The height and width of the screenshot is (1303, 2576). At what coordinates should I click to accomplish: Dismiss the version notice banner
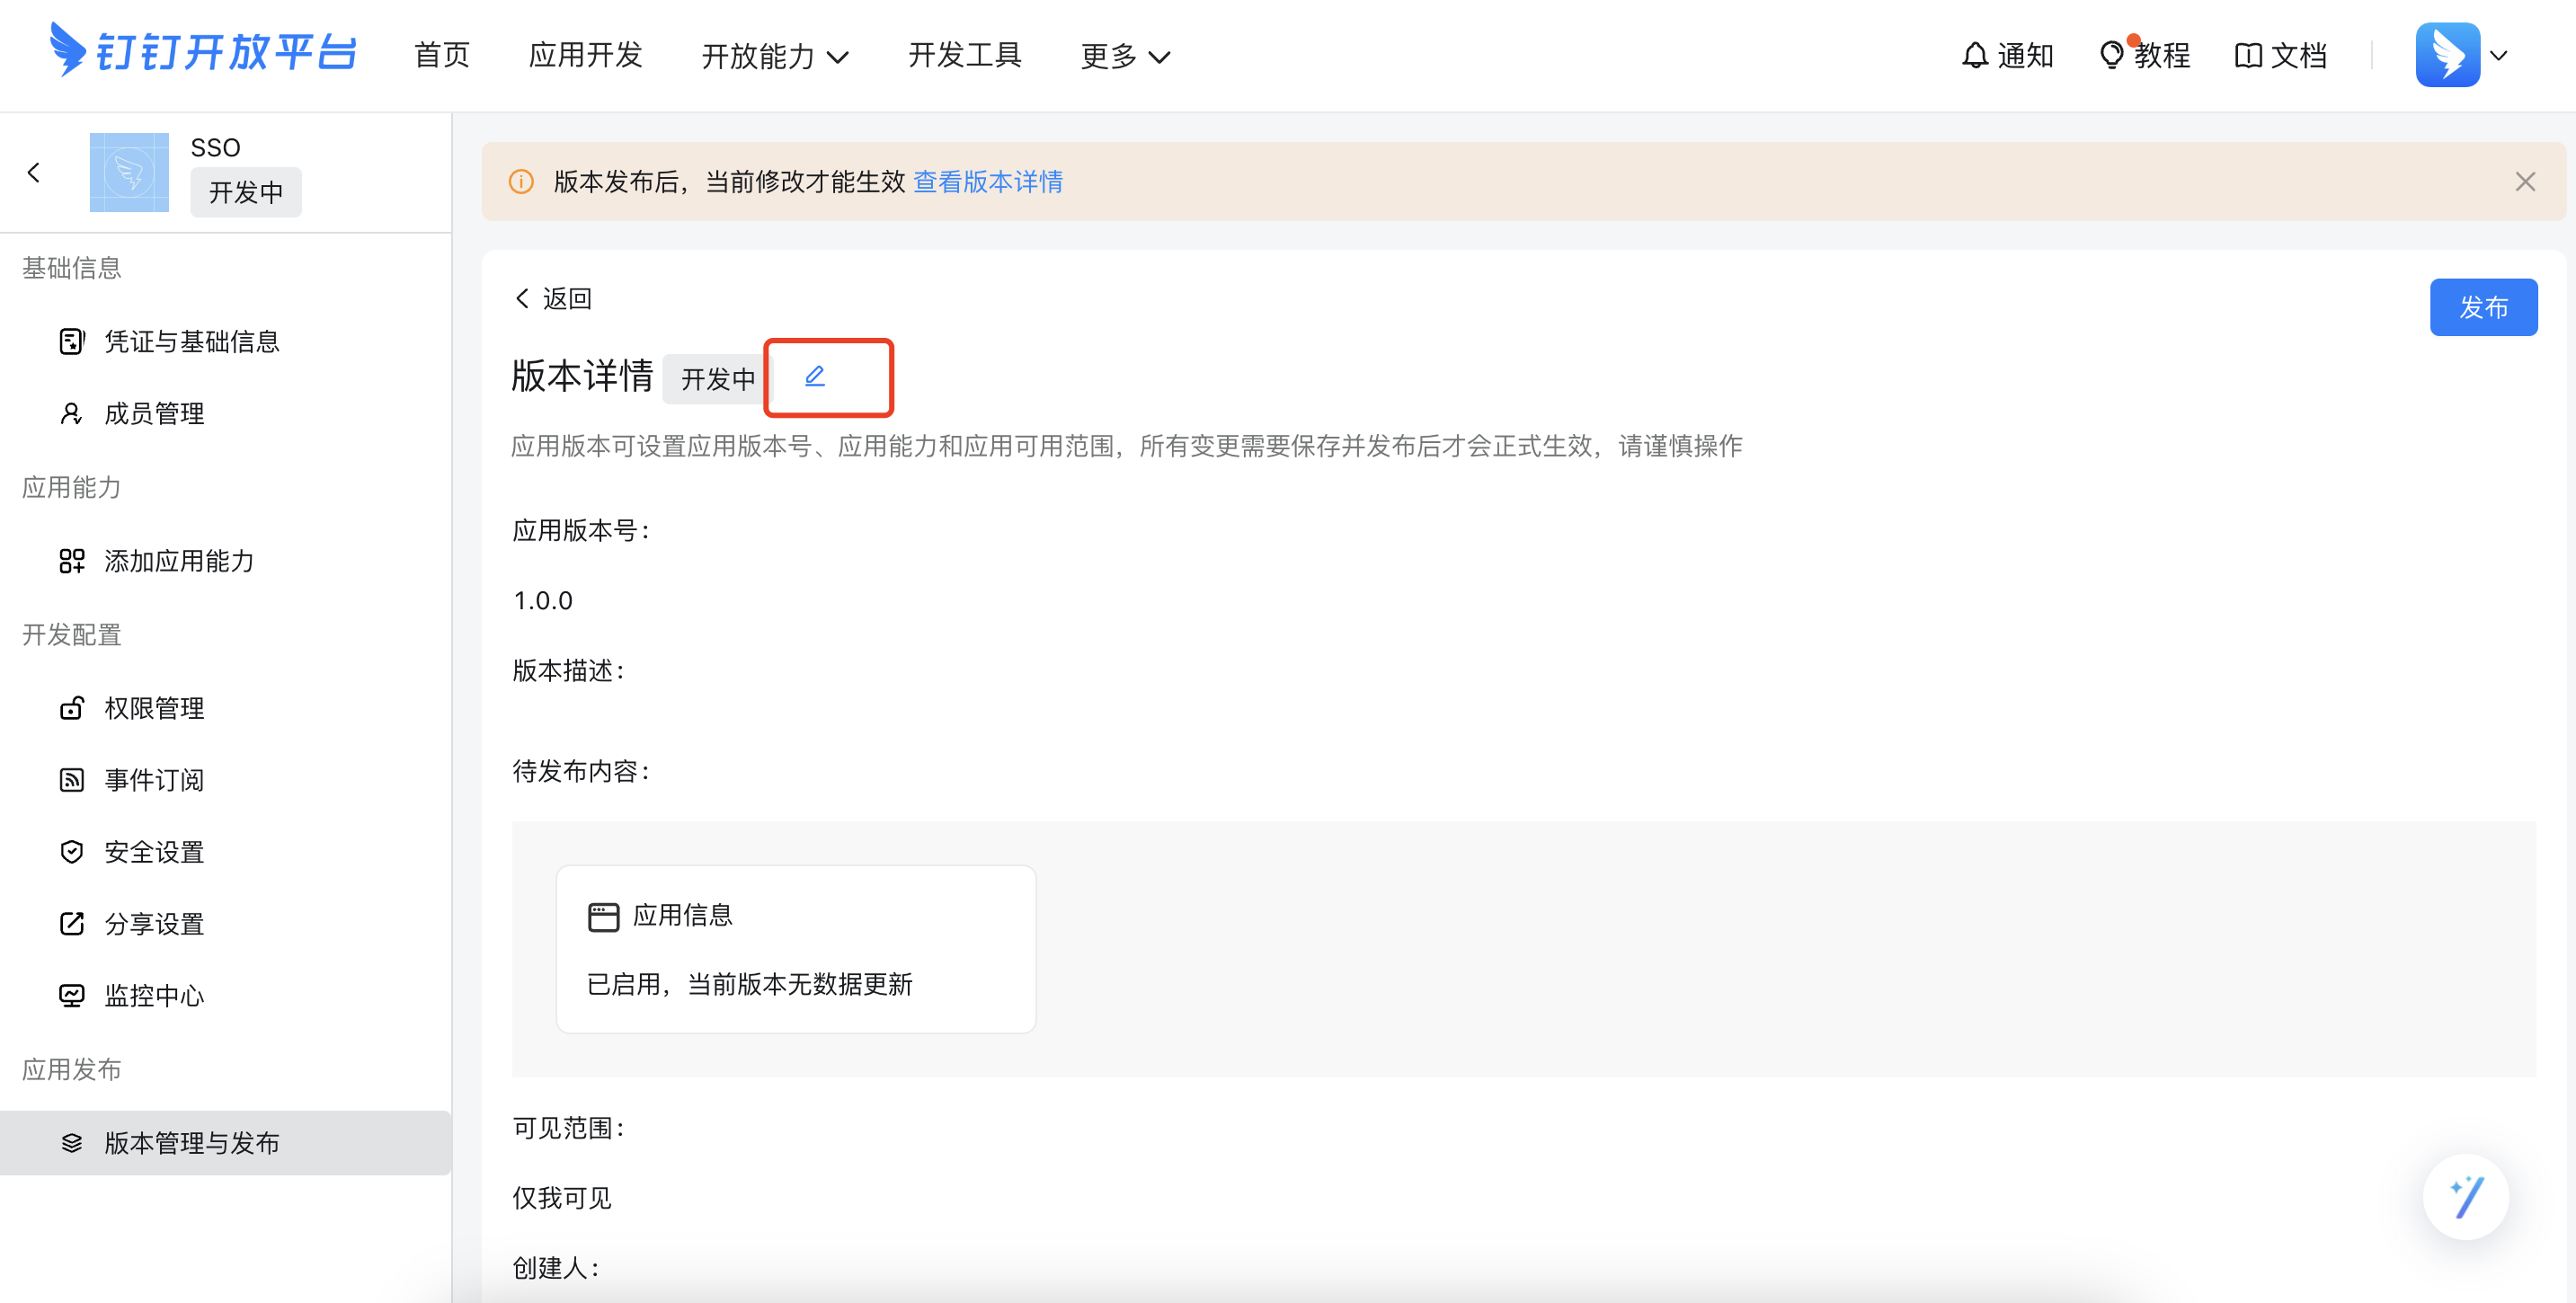[x=2526, y=182]
